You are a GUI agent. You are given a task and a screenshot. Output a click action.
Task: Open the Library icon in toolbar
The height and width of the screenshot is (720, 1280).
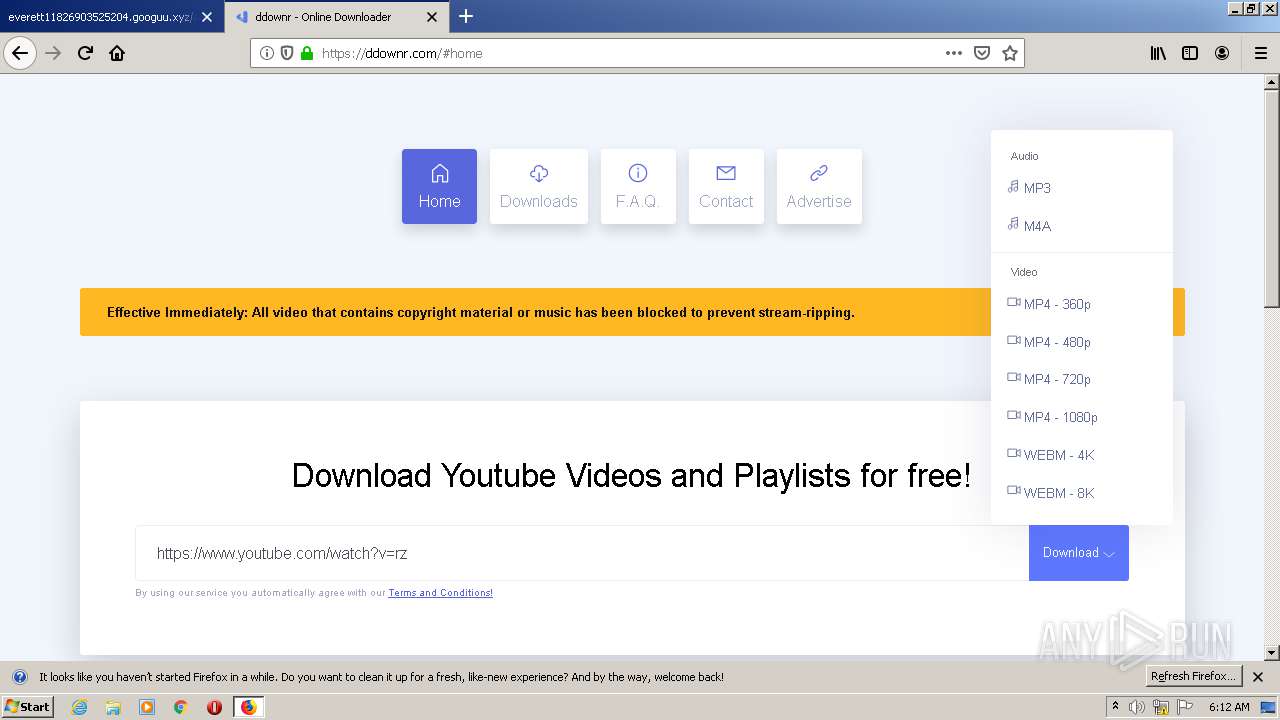click(1158, 53)
